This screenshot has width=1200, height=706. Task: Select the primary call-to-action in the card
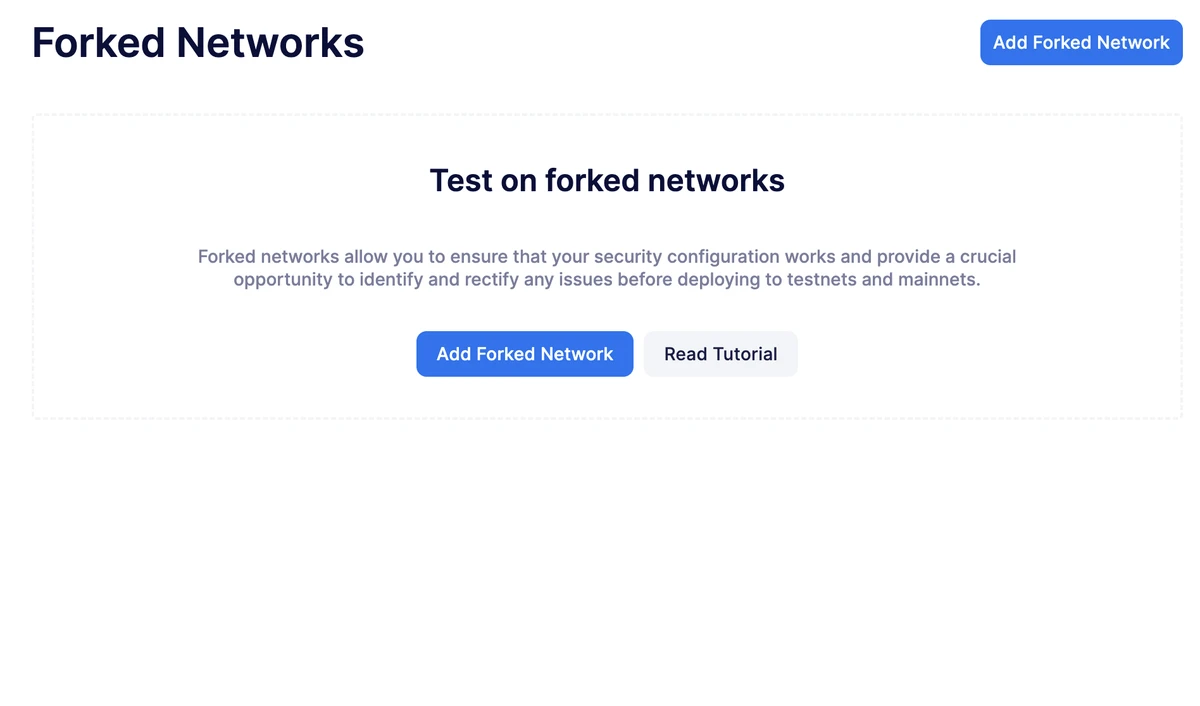click(x=524, y=353)
